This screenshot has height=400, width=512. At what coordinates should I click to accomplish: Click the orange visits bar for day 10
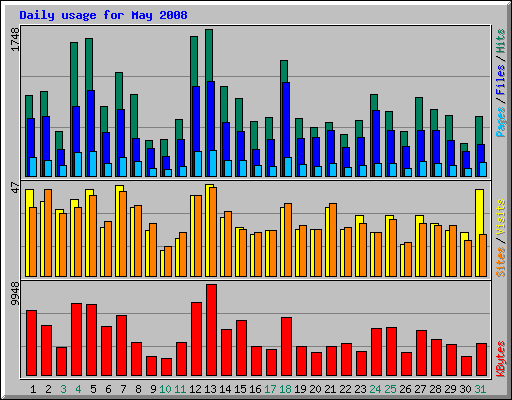click(168, 261)
